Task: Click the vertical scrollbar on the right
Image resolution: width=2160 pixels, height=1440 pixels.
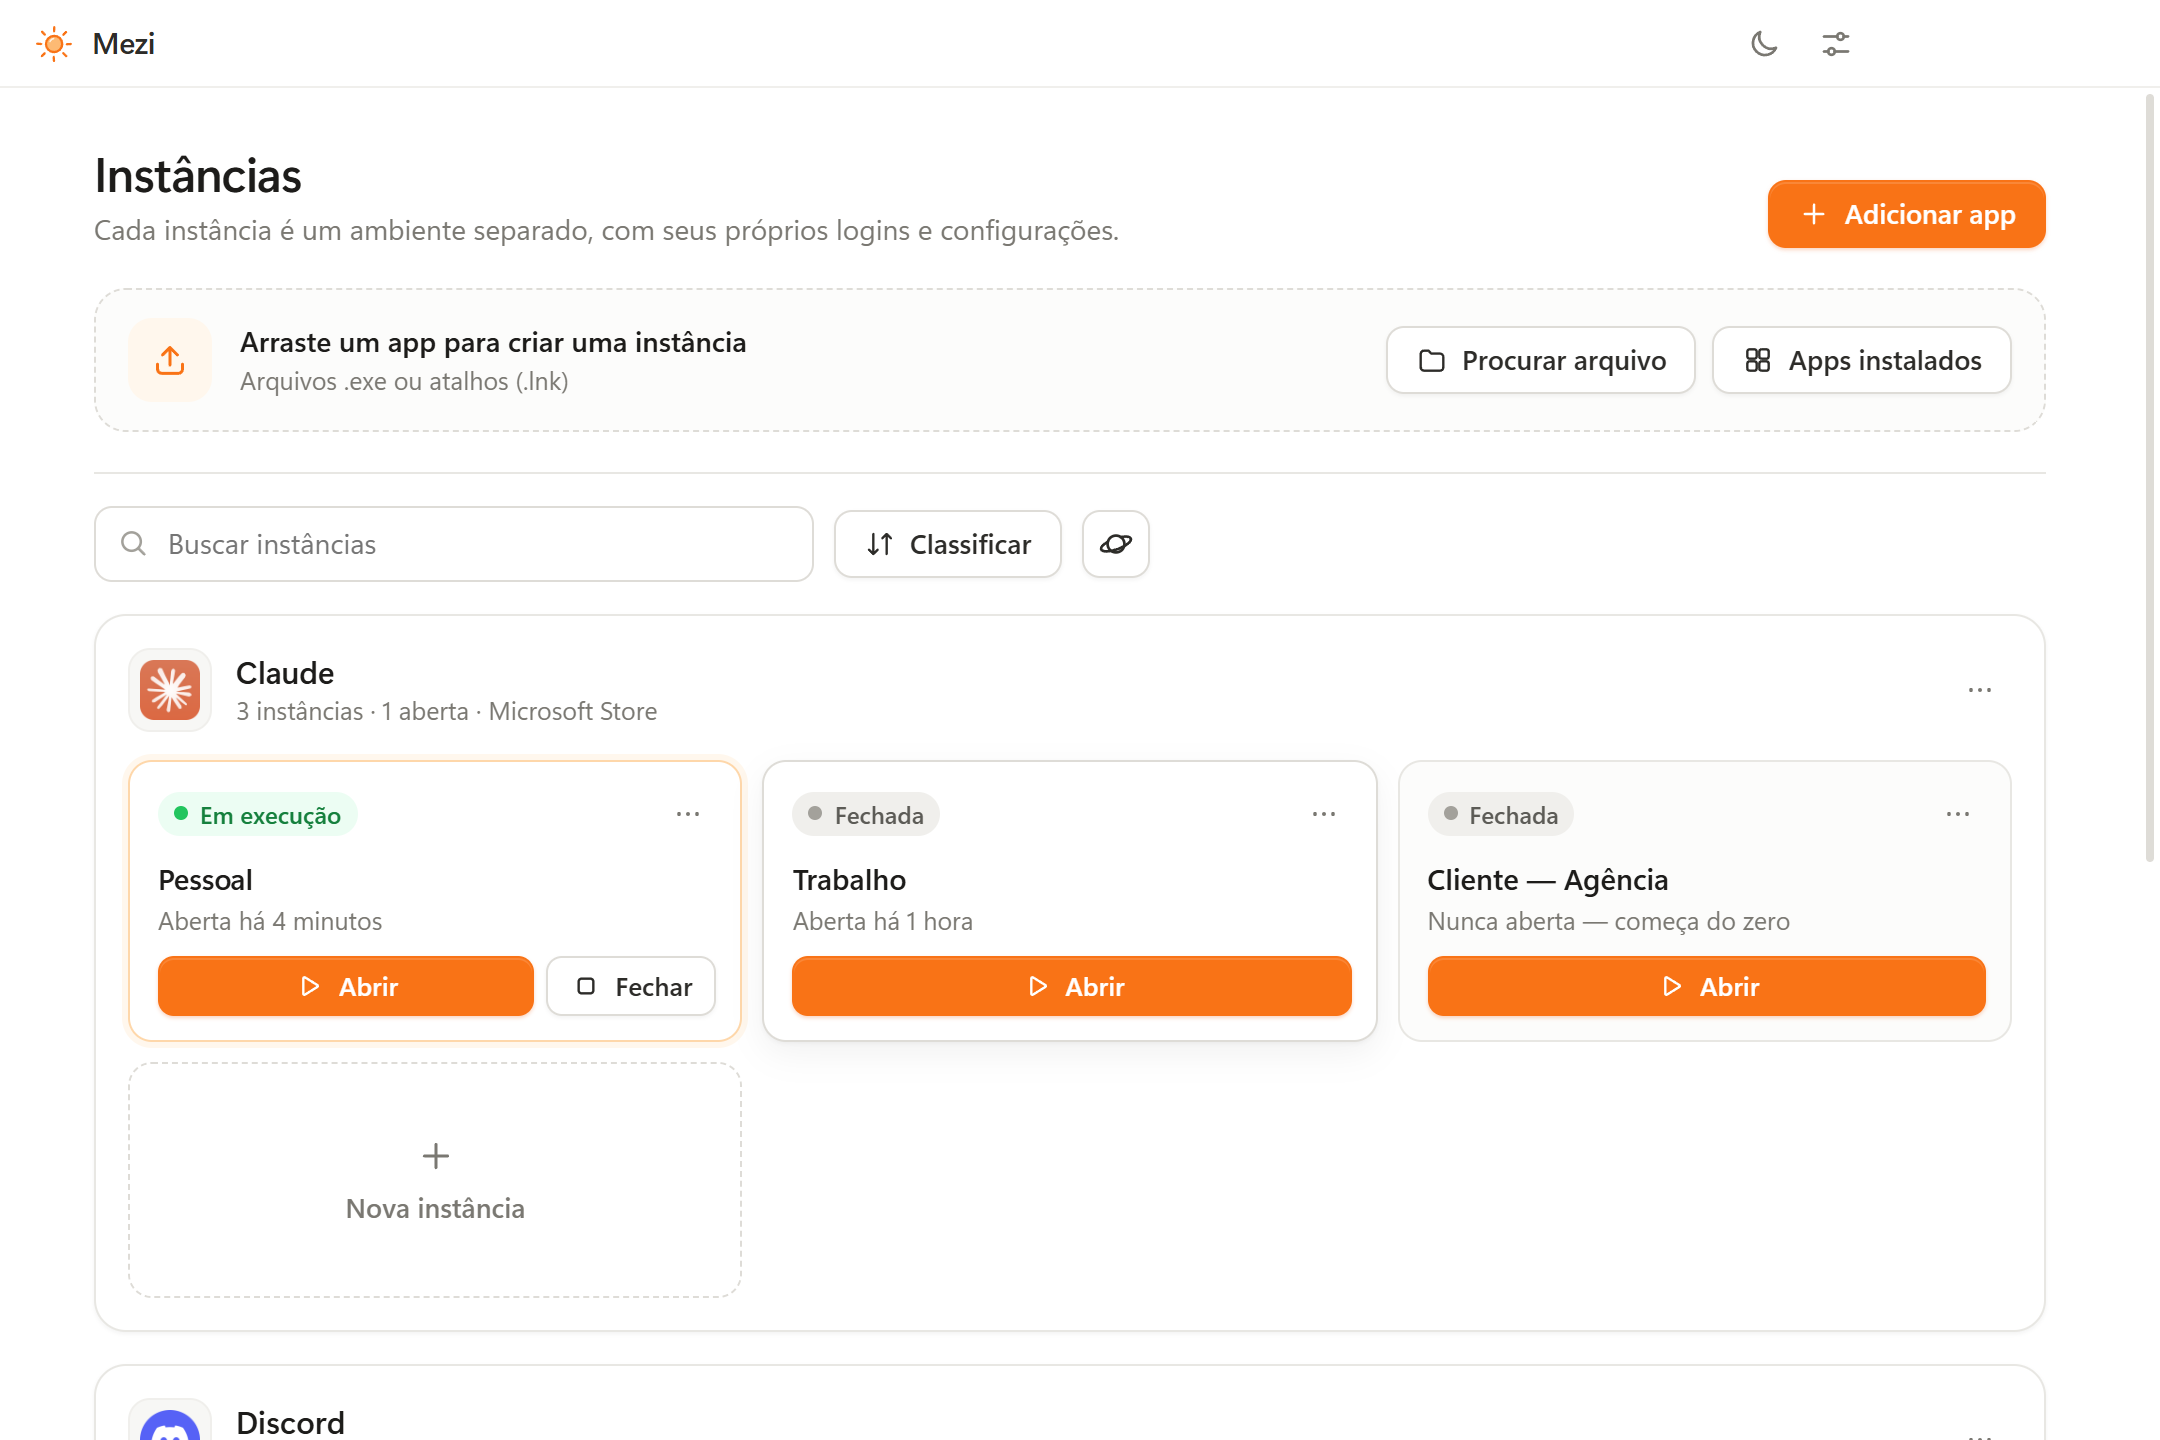Action: click(x=2150, y=478)
